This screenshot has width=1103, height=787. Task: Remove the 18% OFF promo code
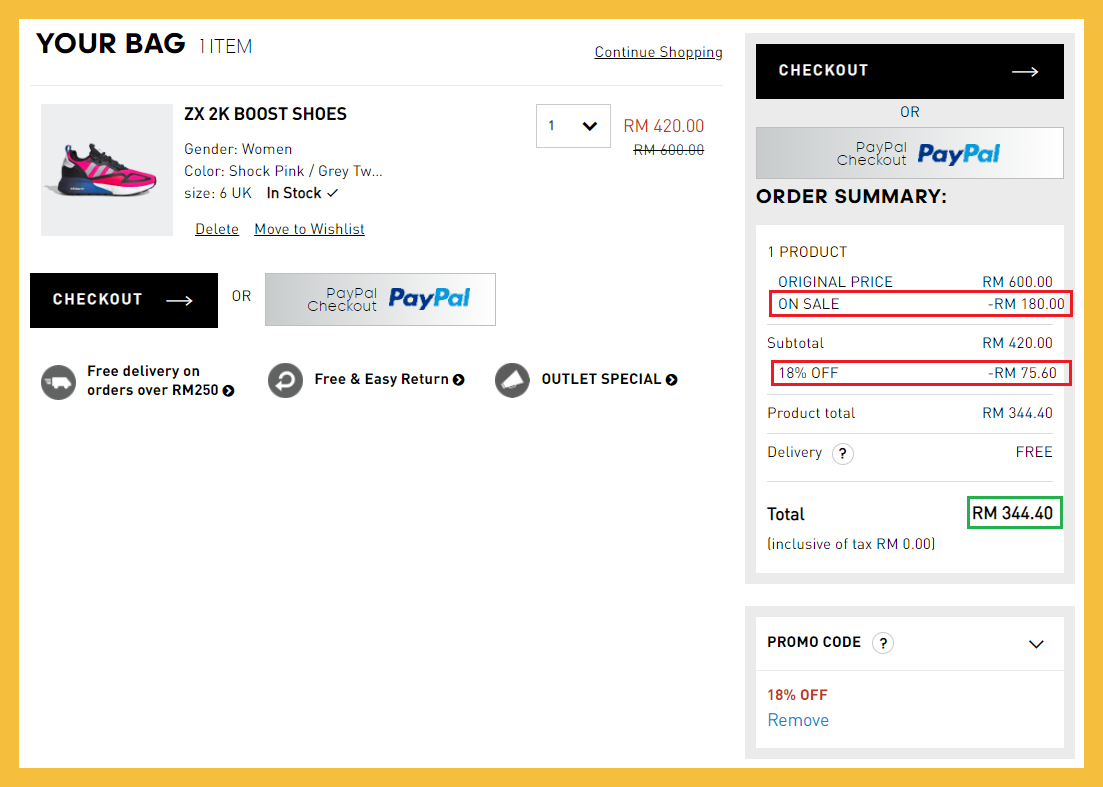pyautogui.click(x=798, y=720)
